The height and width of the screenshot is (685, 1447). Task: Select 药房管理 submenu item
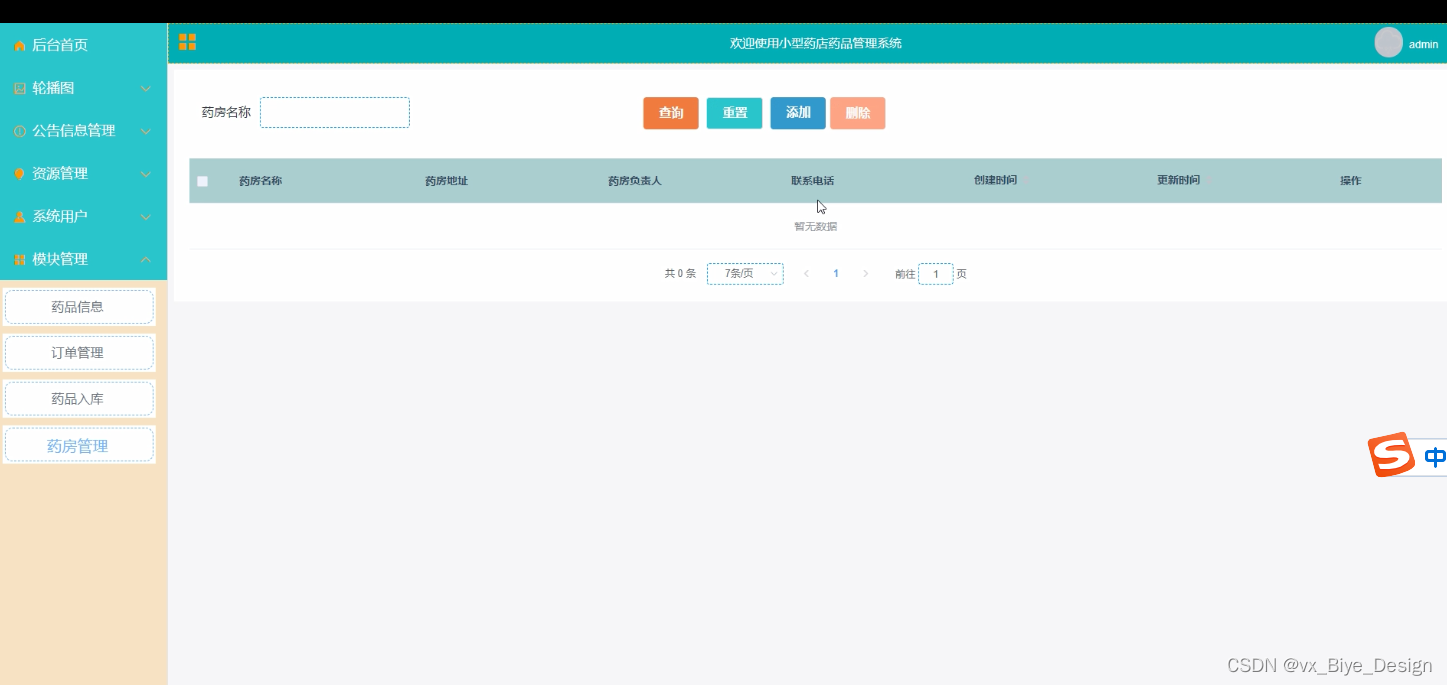coord(79,445)
